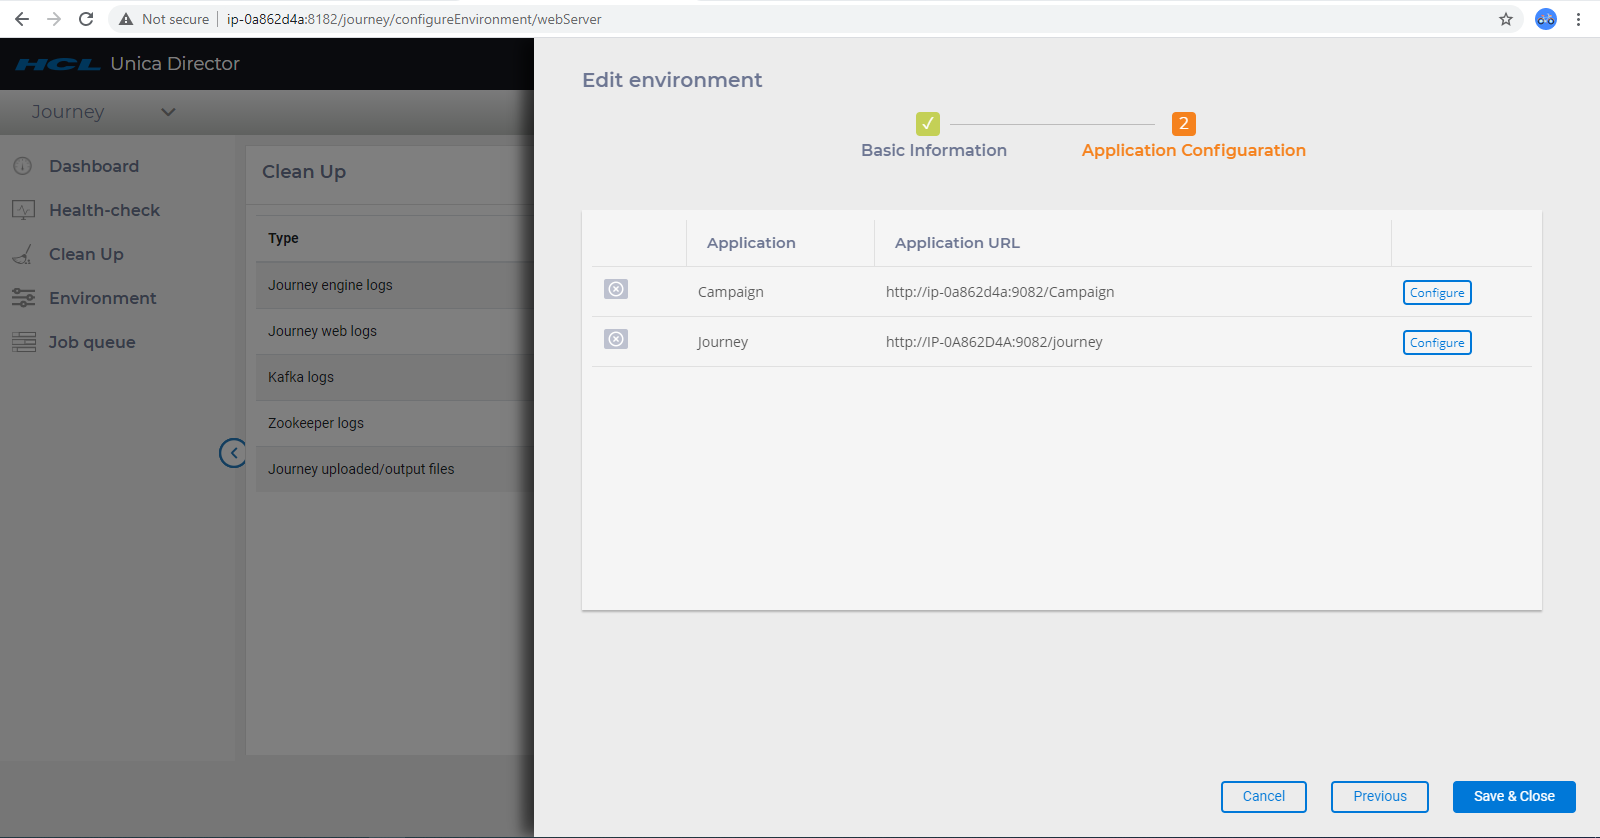Cancel editing the environment
Screen dimensions: 1600x838
tap(1264, 797)
